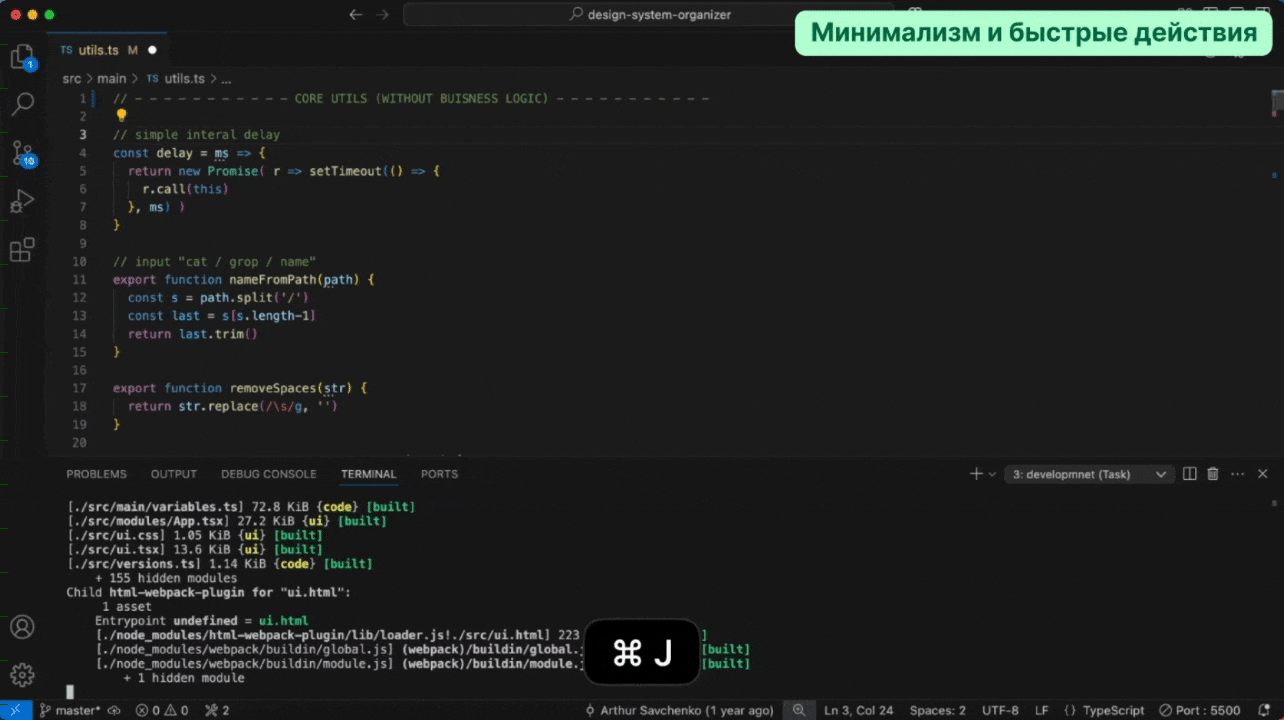Open the terminal selector '3: developmnet (Task)'
The image size is (1284, 720).
(1089, 474)
